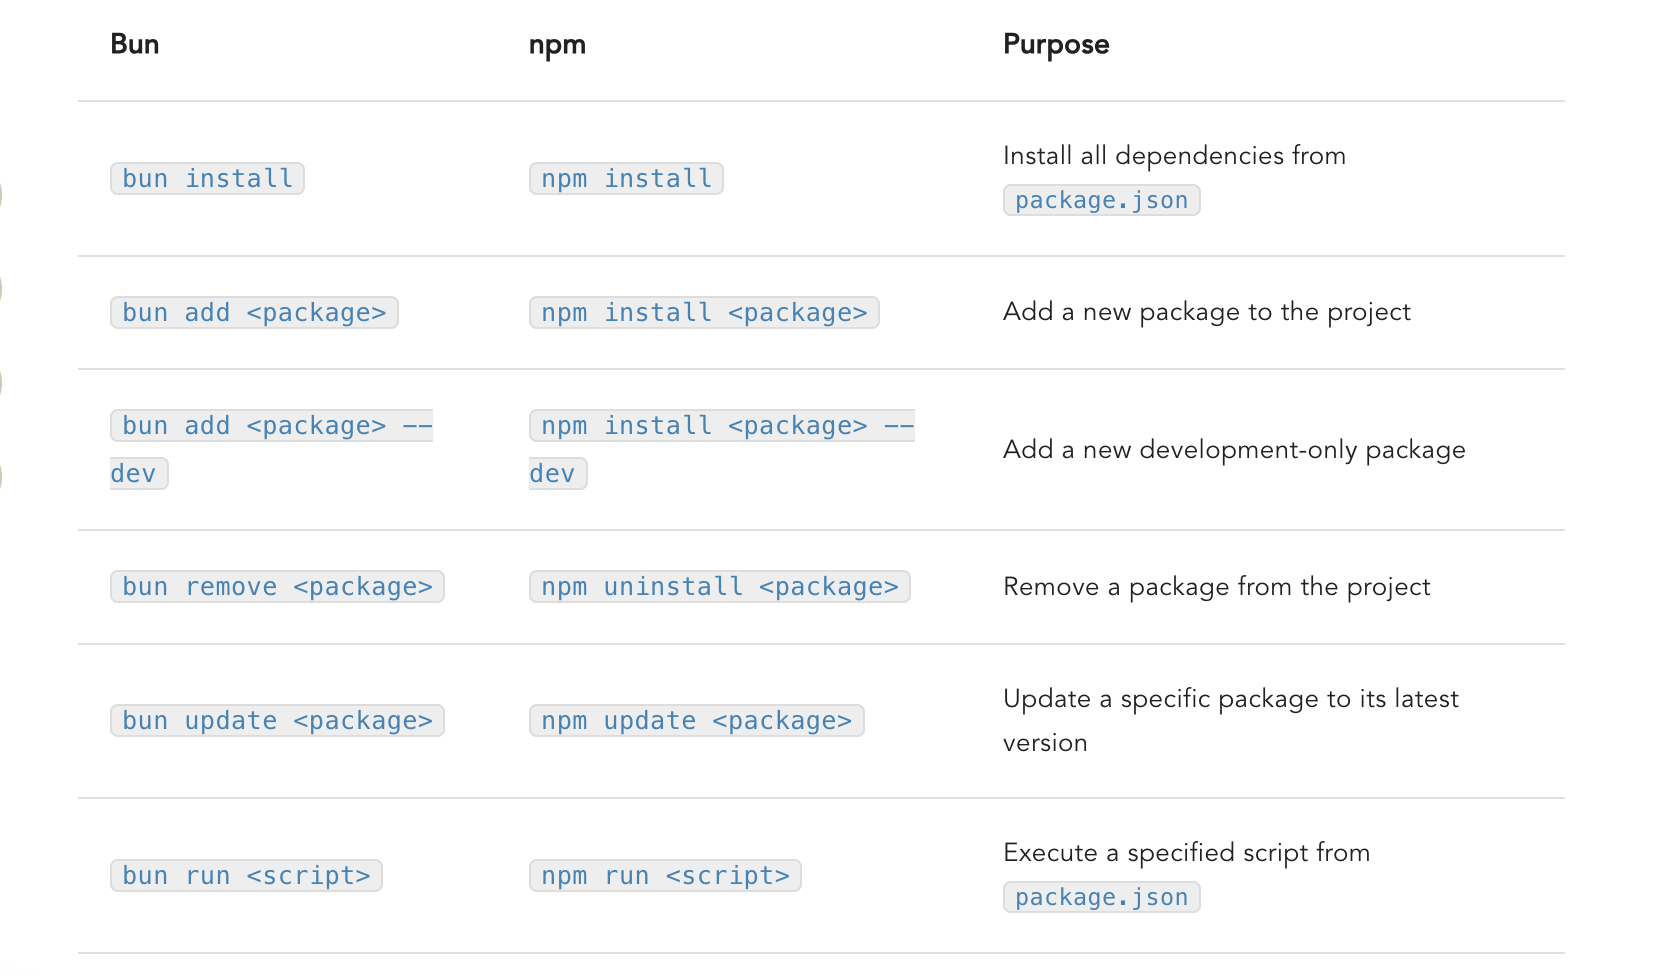
Task: Click package.json code in install row
Action: [x=1101, y=200]
